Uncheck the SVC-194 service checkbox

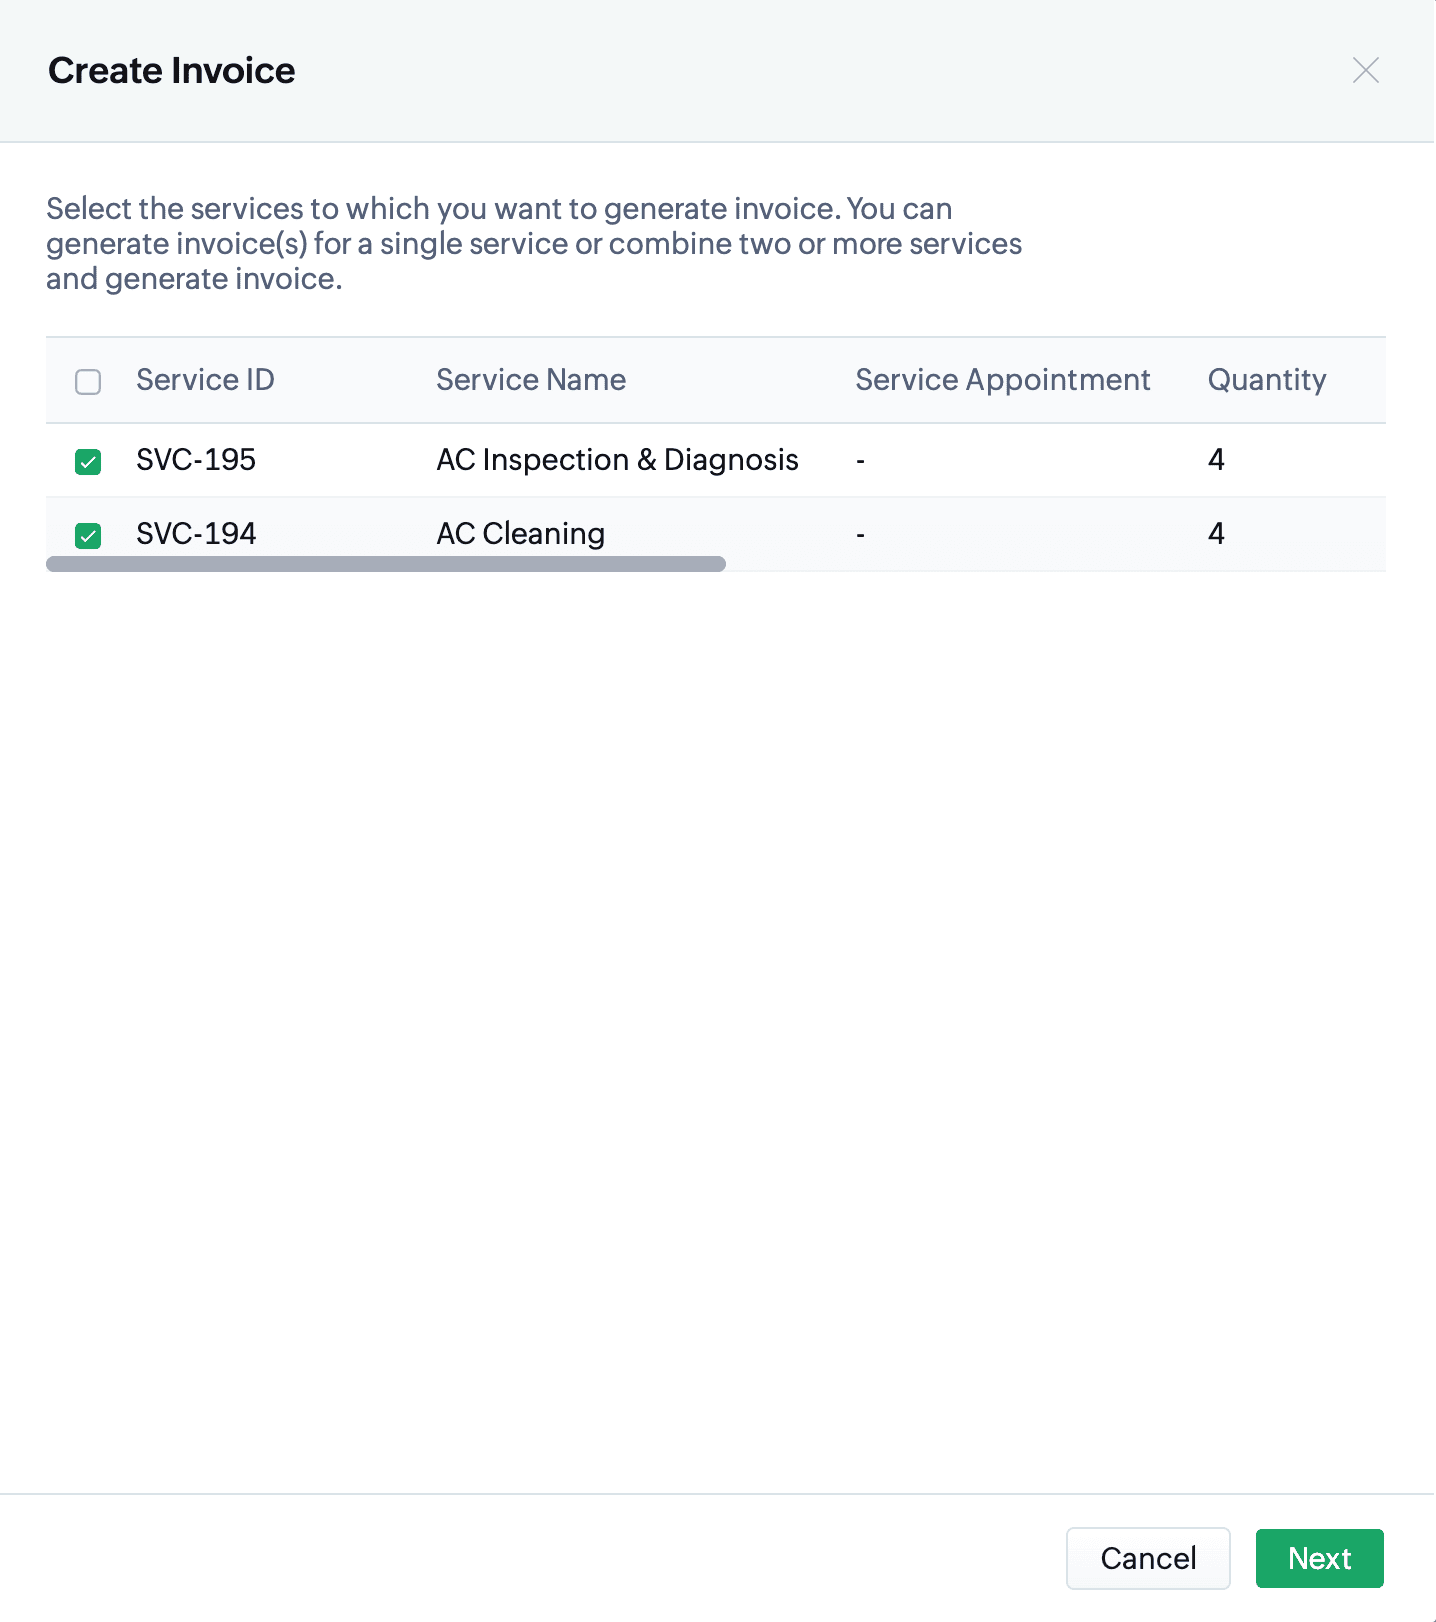tap(88, 536)
